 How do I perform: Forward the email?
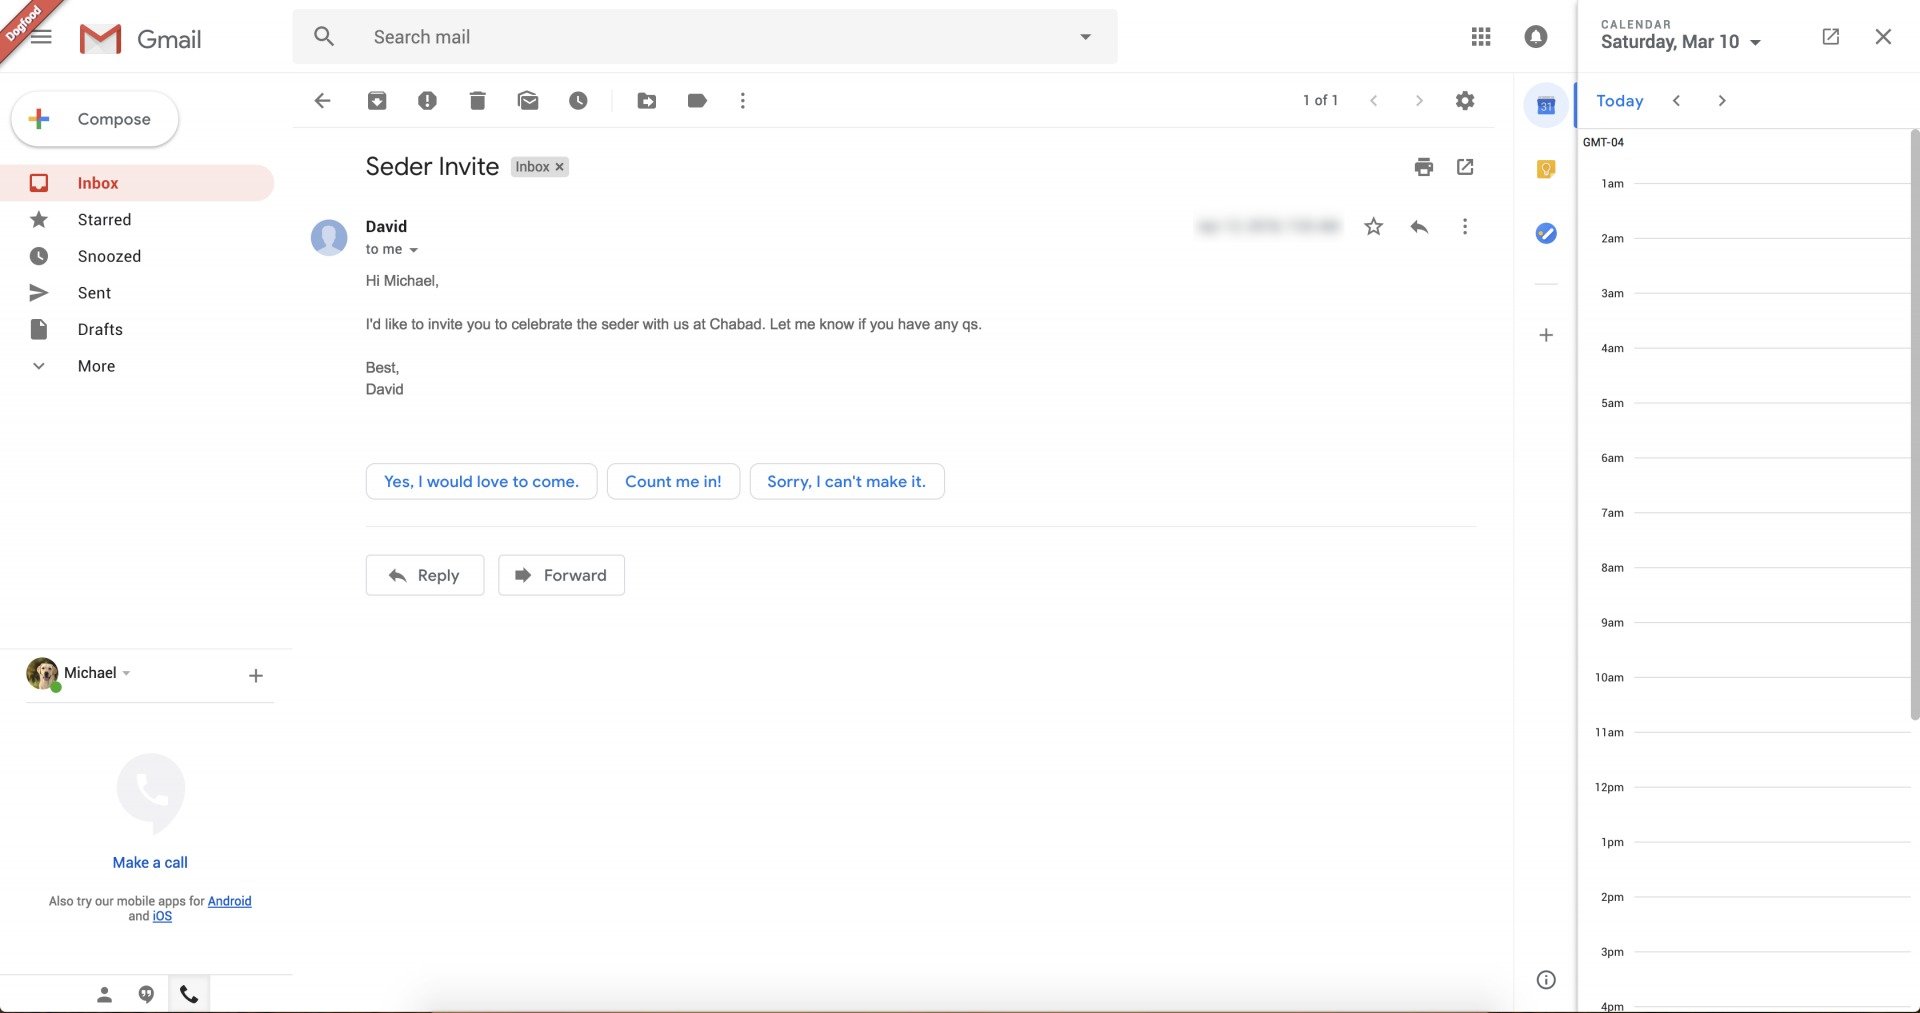(561, 575)
